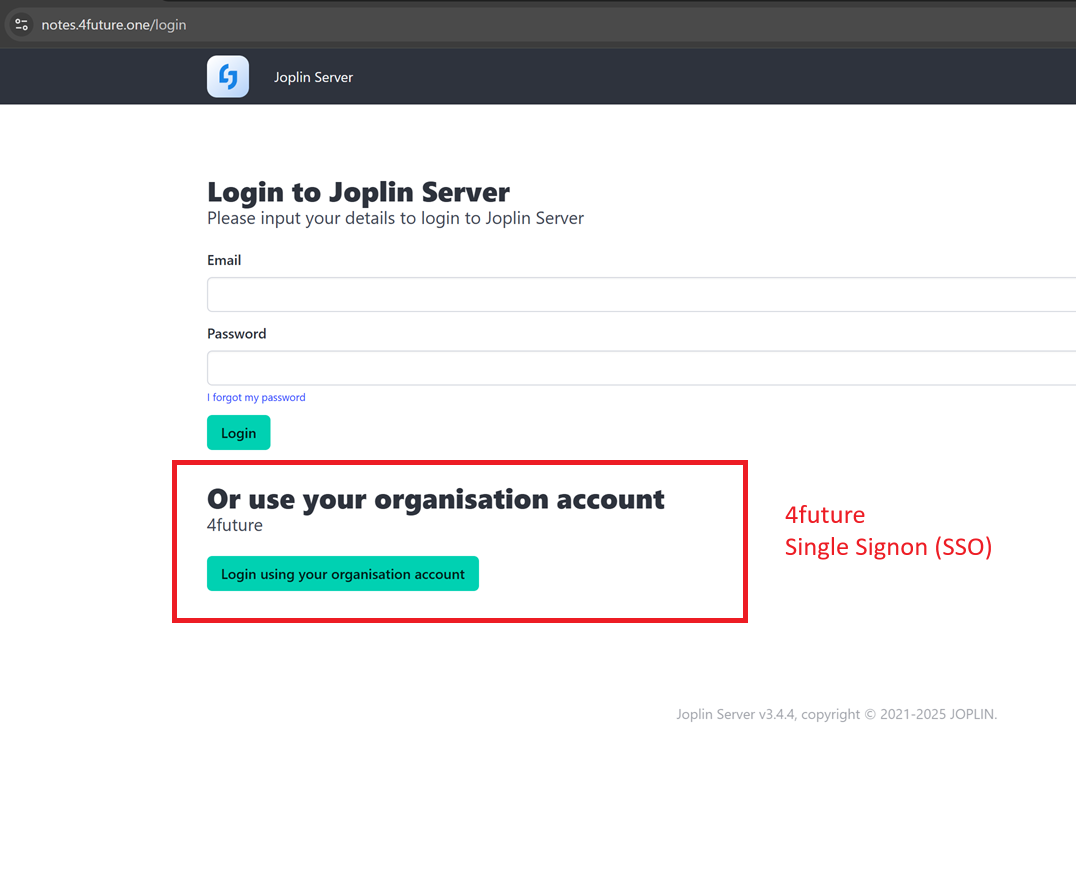The width and height of the screenshot is (1076, 880).
Task: Click 'Please input your details' subtitle text
Action: 395,218
